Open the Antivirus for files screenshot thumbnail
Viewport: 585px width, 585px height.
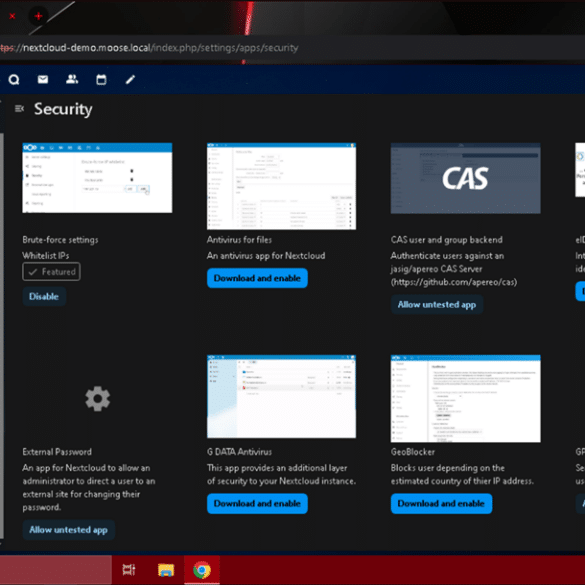tap(281, 186)
